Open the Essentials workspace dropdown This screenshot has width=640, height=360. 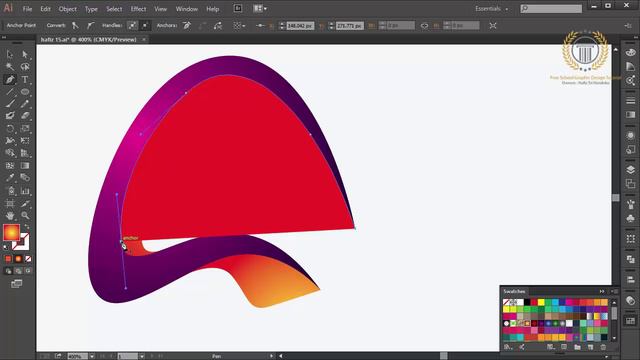[491, 9]
